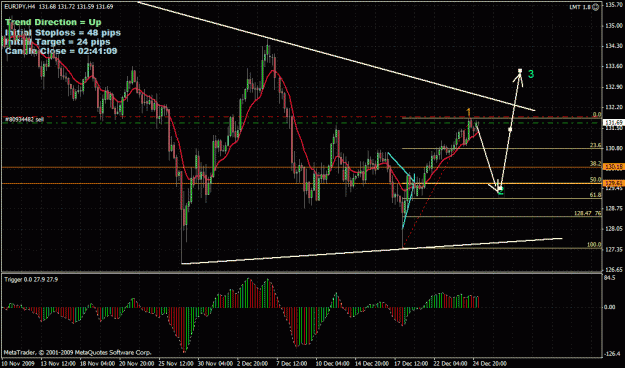Select the Fibonacci 100.0 level label

[594, 245]
